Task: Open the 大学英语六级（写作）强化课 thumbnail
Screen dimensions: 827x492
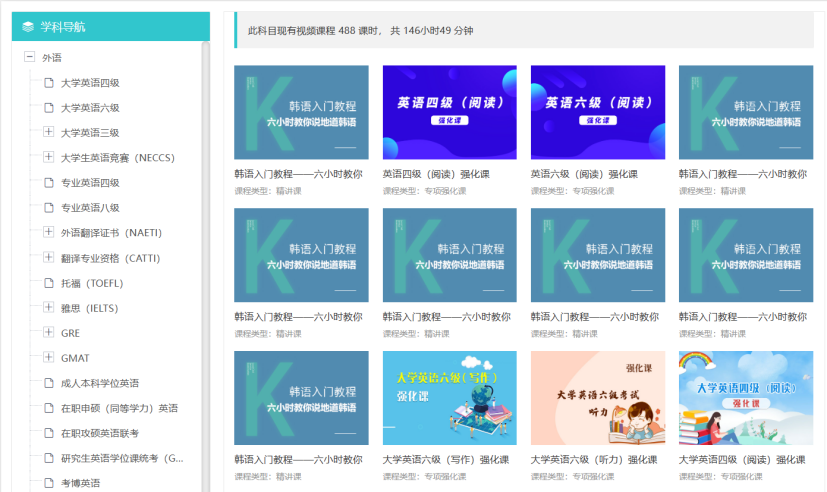Action: pyautogui.click(x=449, y=397)
